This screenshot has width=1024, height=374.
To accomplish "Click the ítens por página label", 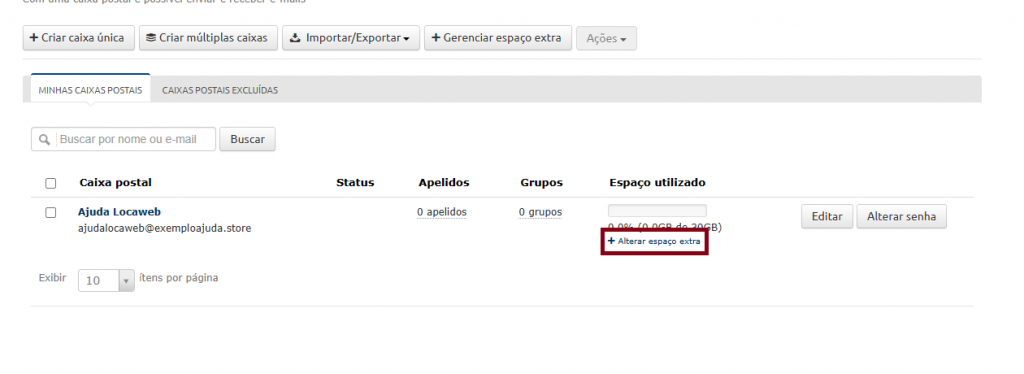I will 179,278.
